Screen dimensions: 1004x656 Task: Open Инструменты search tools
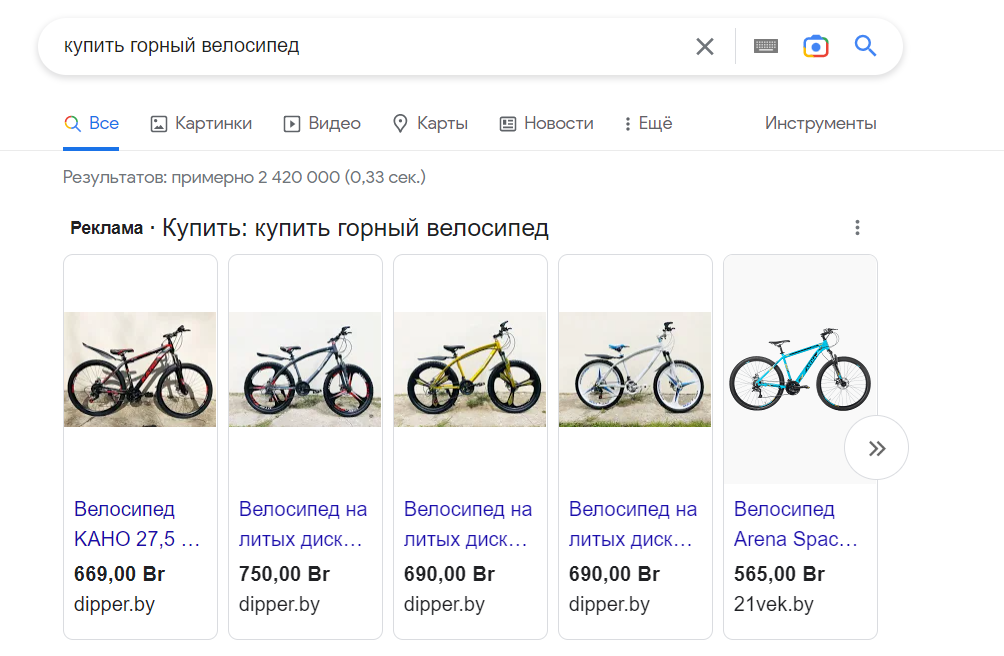[820, 124]
